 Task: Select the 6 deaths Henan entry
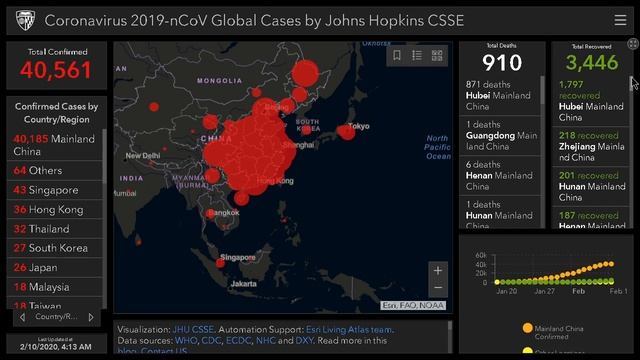coord(500,176)
